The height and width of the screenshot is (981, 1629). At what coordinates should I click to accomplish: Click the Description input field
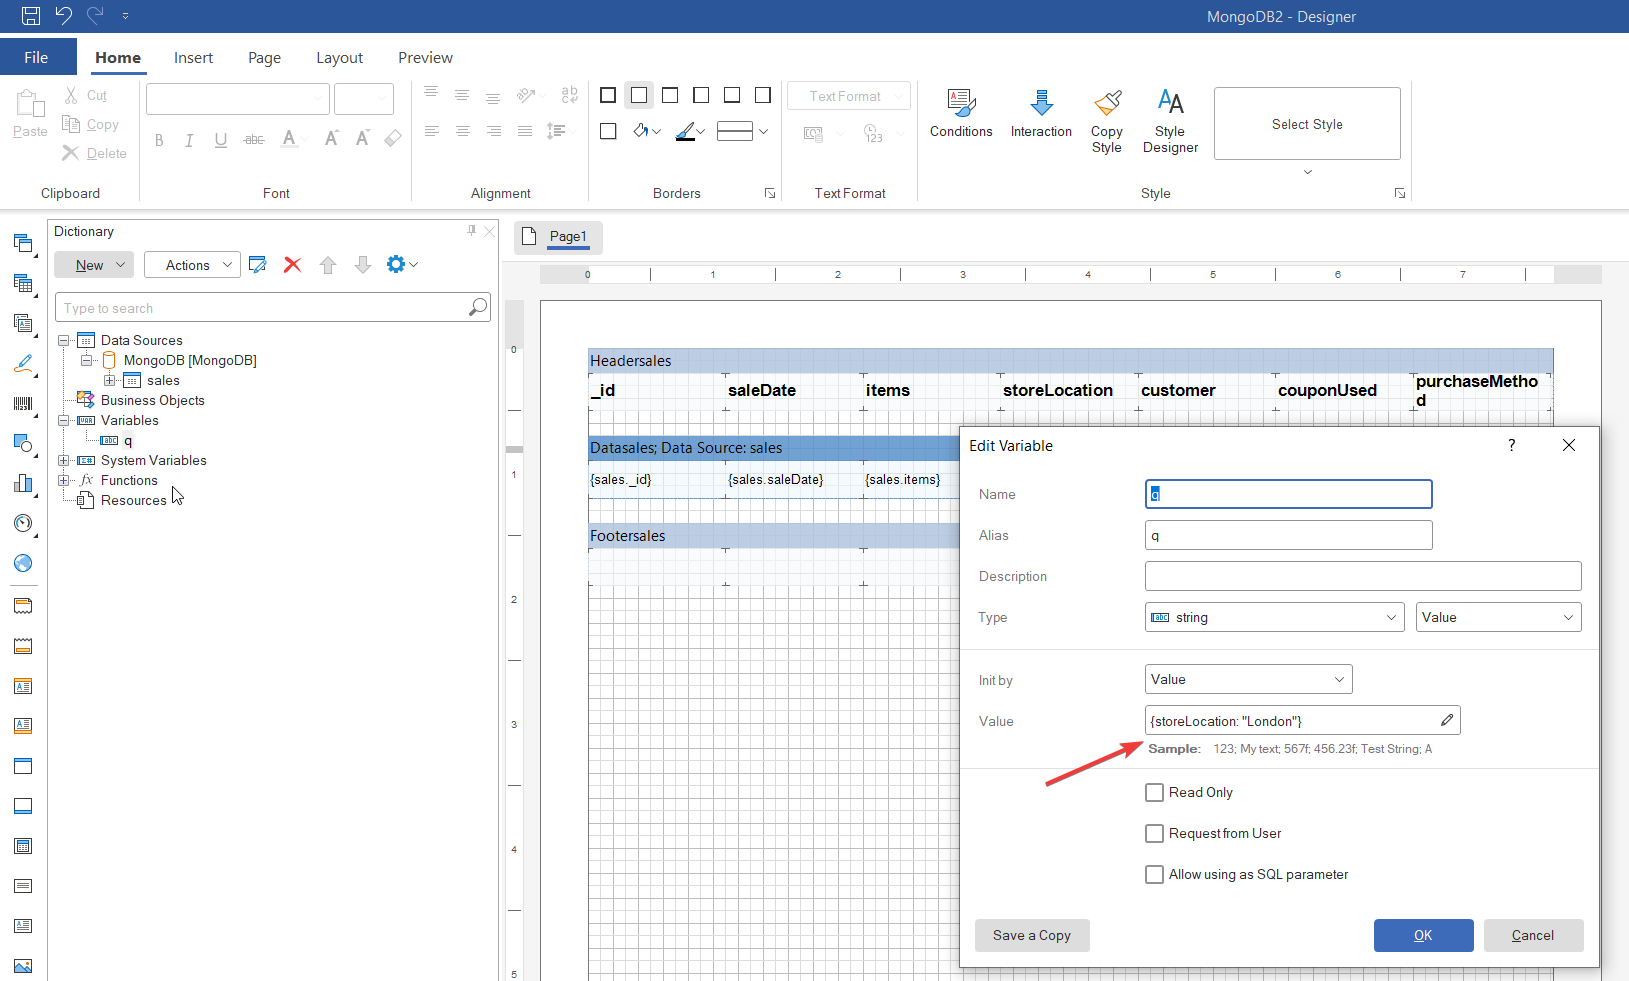(x=1363, y=576)
